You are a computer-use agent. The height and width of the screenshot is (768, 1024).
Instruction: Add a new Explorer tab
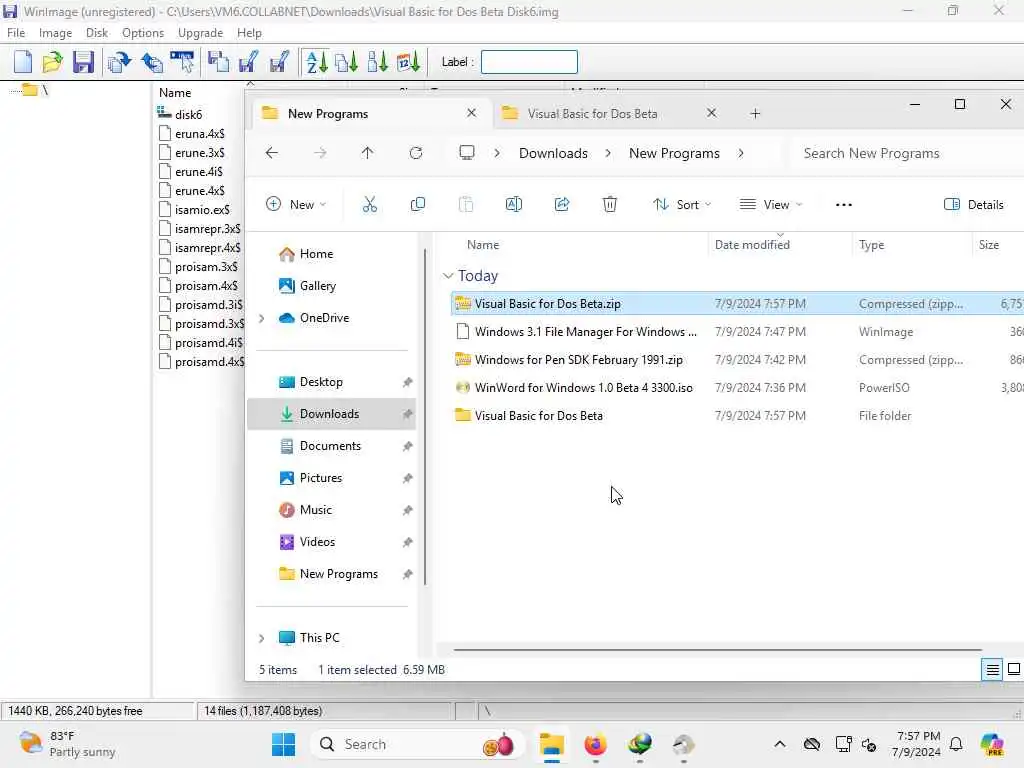(755, 114)
